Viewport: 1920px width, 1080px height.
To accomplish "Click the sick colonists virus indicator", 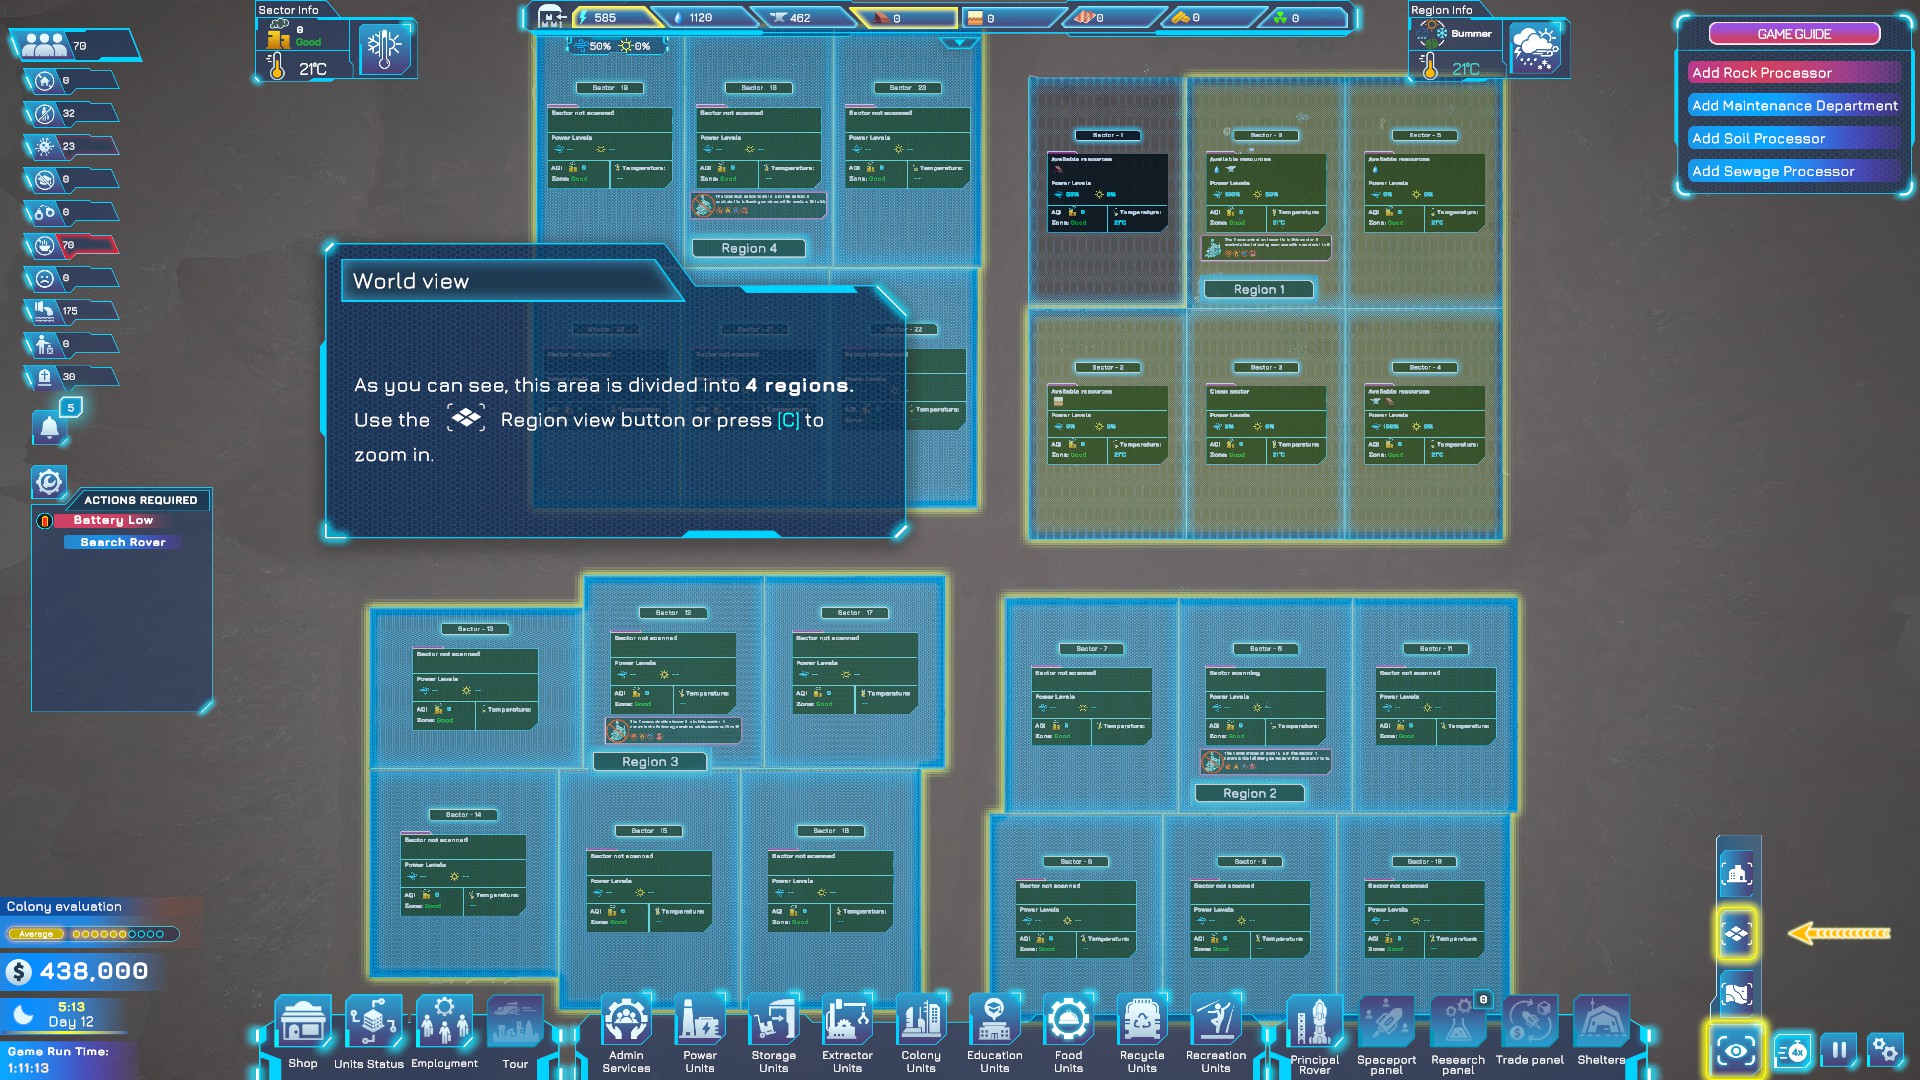I will coord(70,146).
